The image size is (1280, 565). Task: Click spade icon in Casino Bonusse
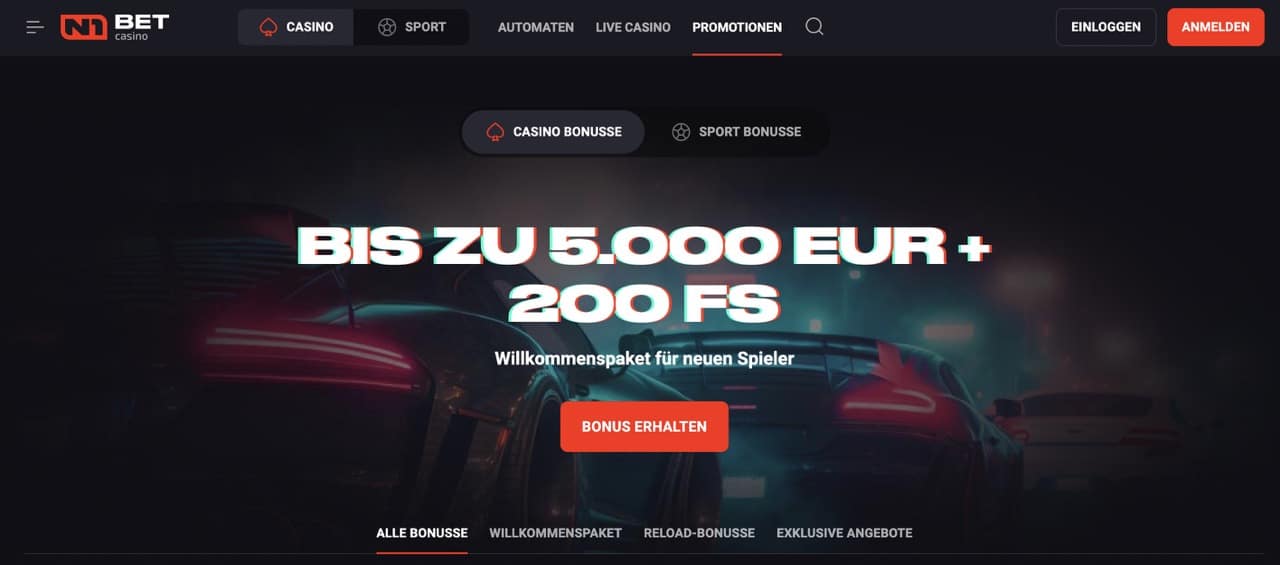[x=495, y=131]
